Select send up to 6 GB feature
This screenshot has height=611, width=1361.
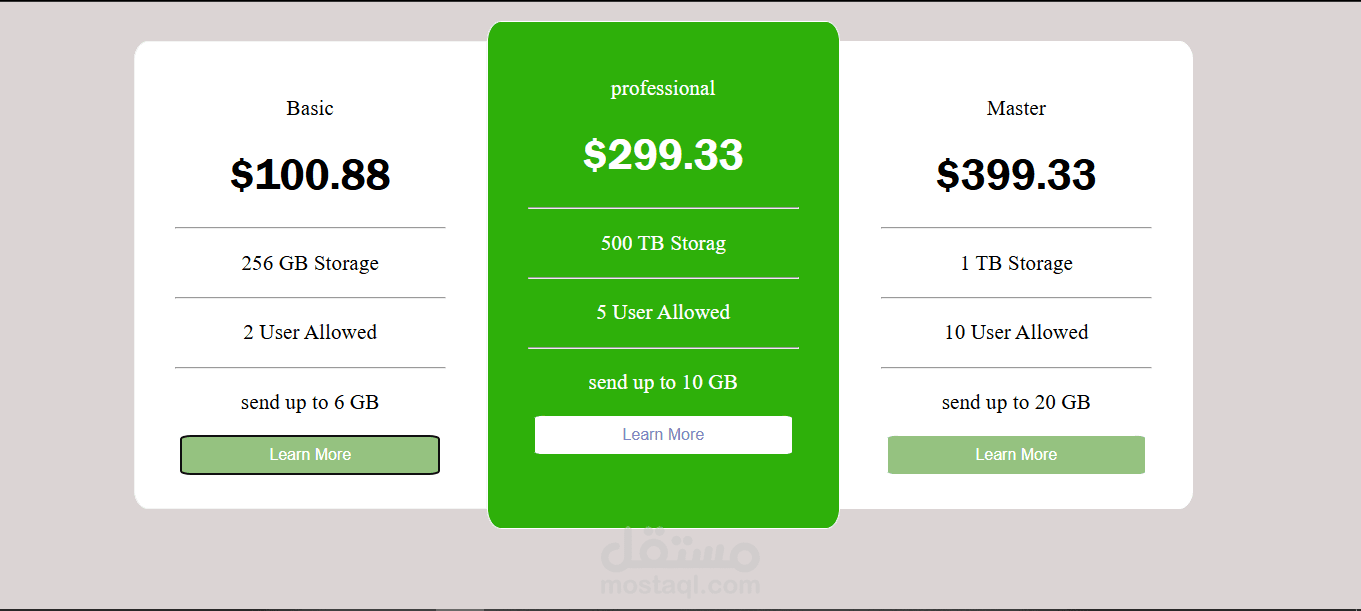coord(310,402)
